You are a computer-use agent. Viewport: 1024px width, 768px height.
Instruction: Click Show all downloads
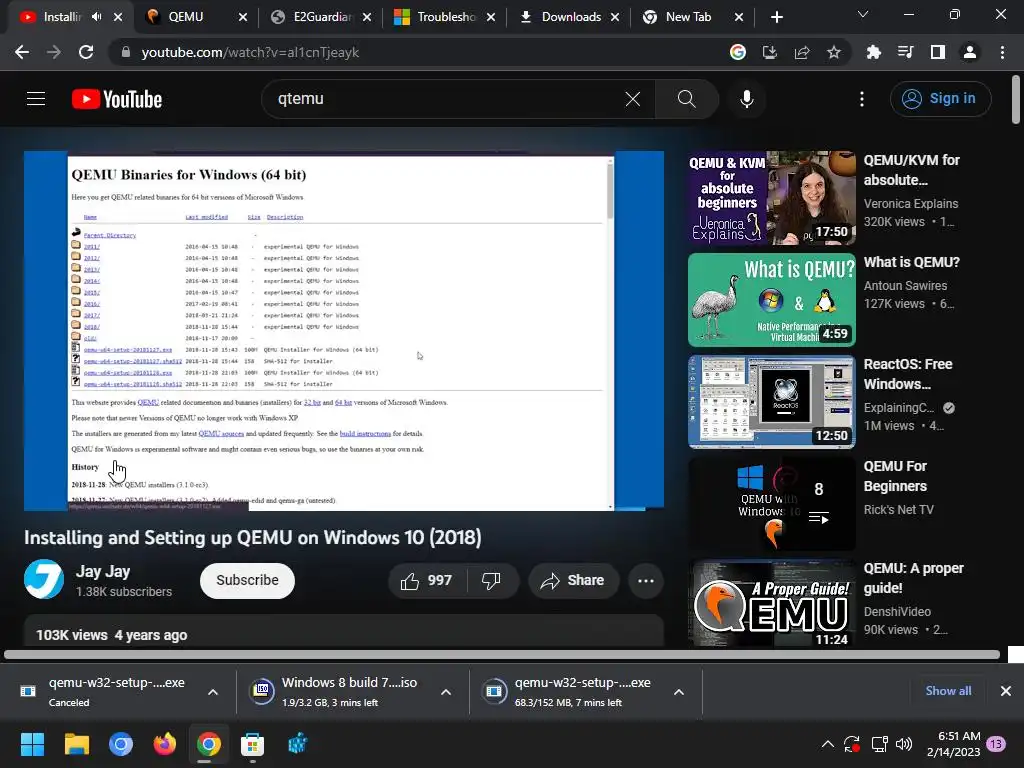coord(948,691)
